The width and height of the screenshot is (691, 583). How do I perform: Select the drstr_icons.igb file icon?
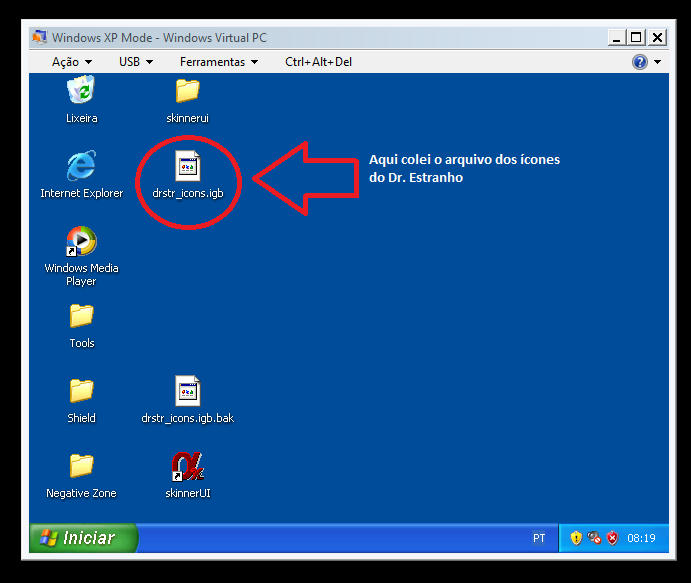point(188,166)
